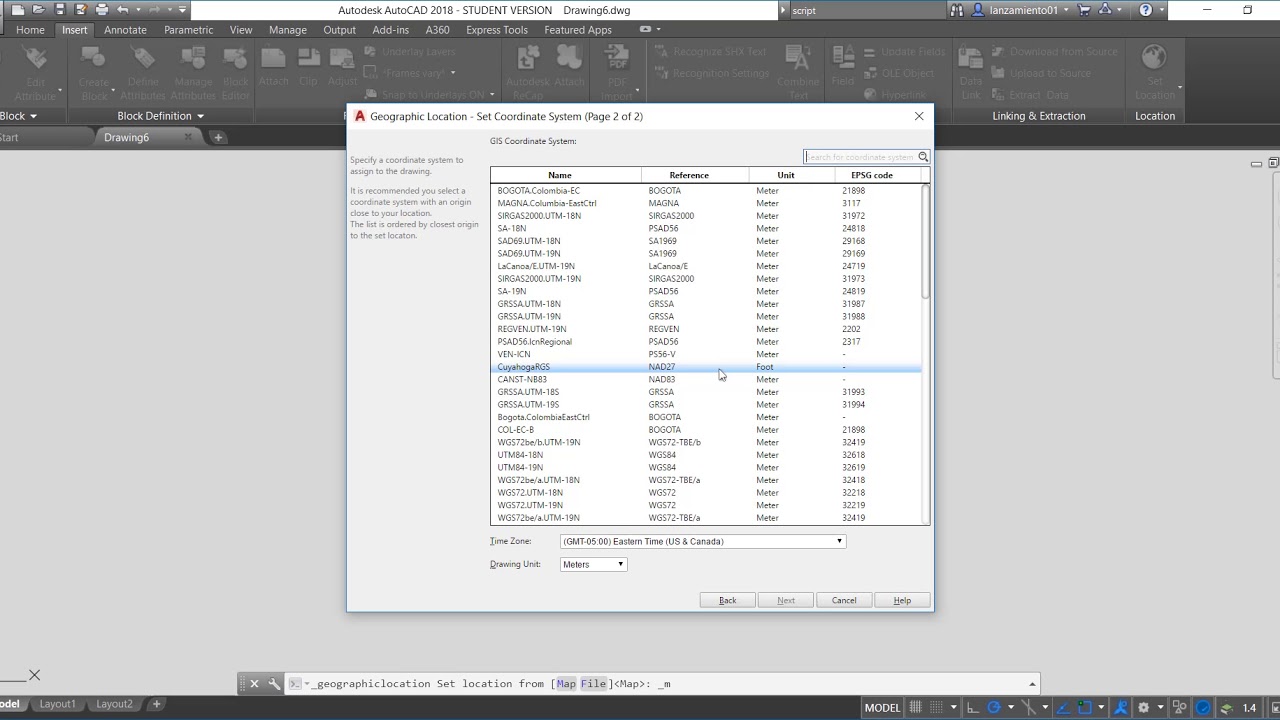1280x720 pixels.
Task: Click the coordinate system list scrollbar
Action: pyautogui.click(x=925, y=241)
